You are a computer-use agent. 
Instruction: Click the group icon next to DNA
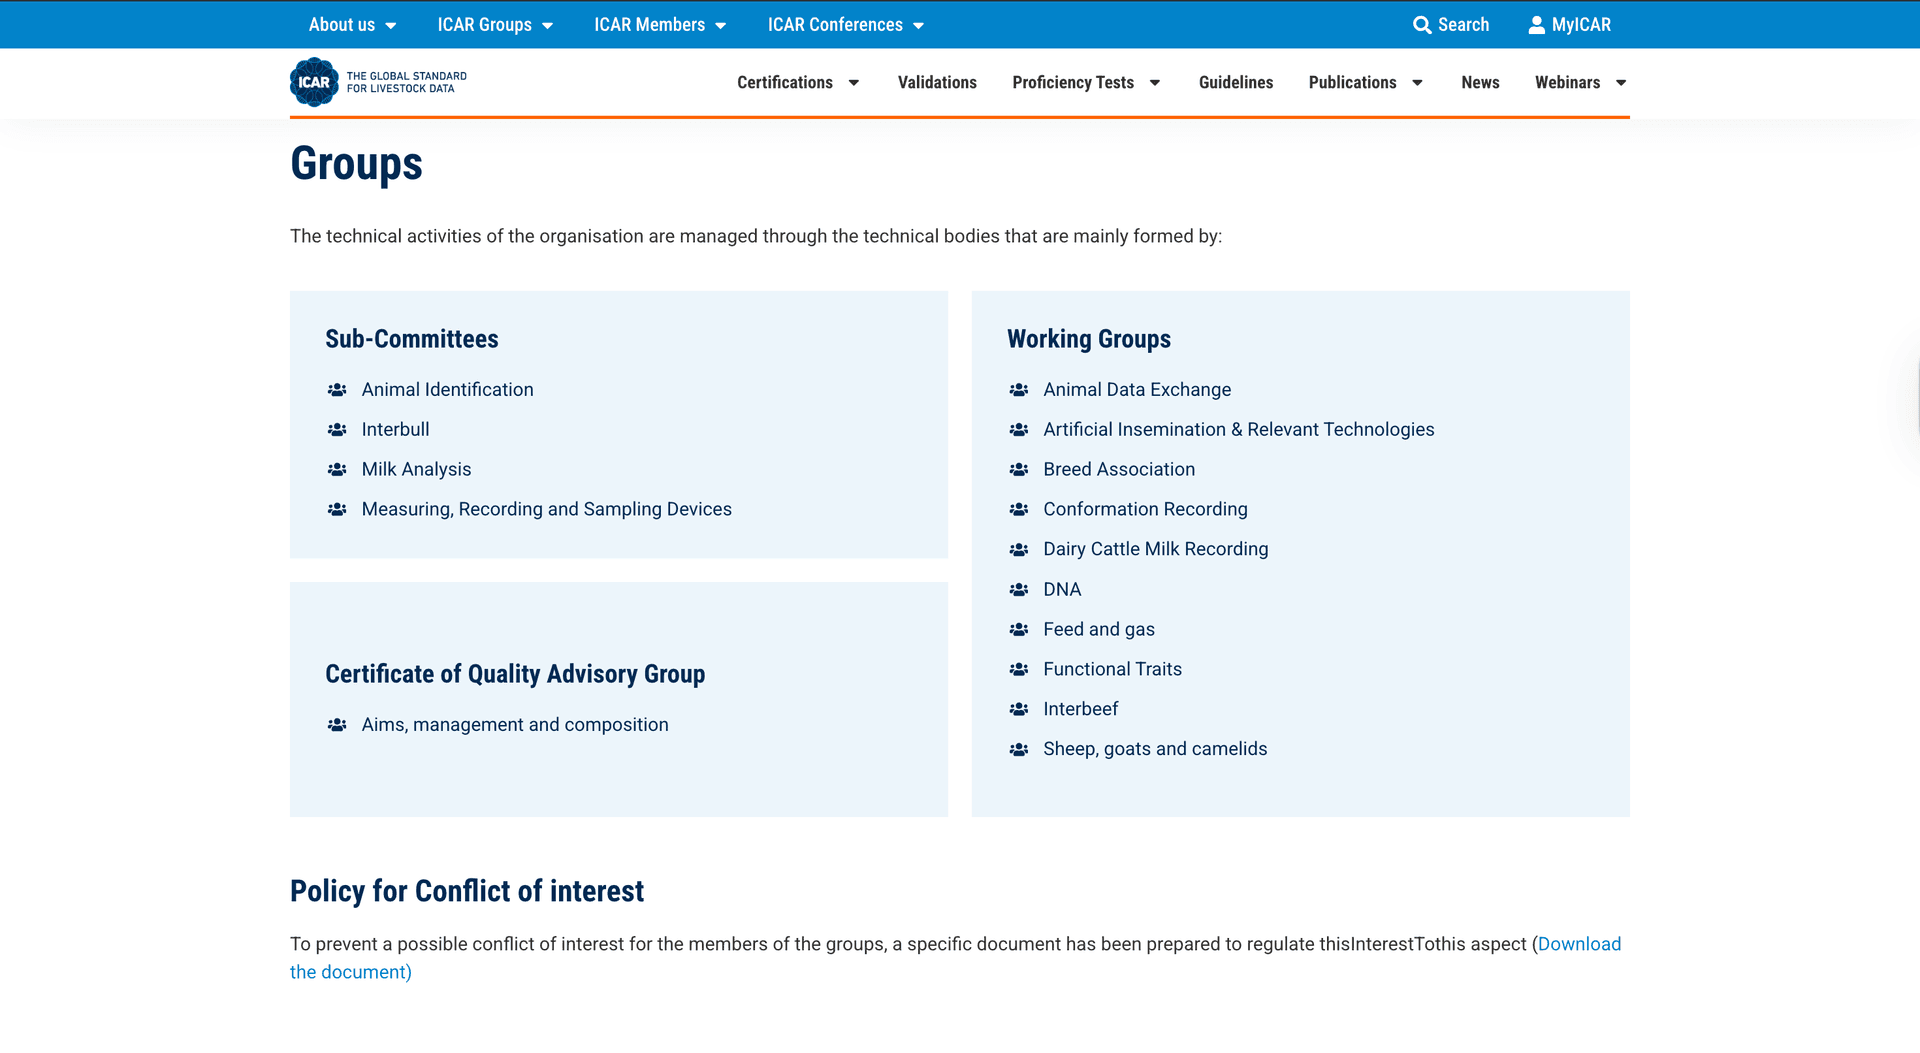[1019, 589]
